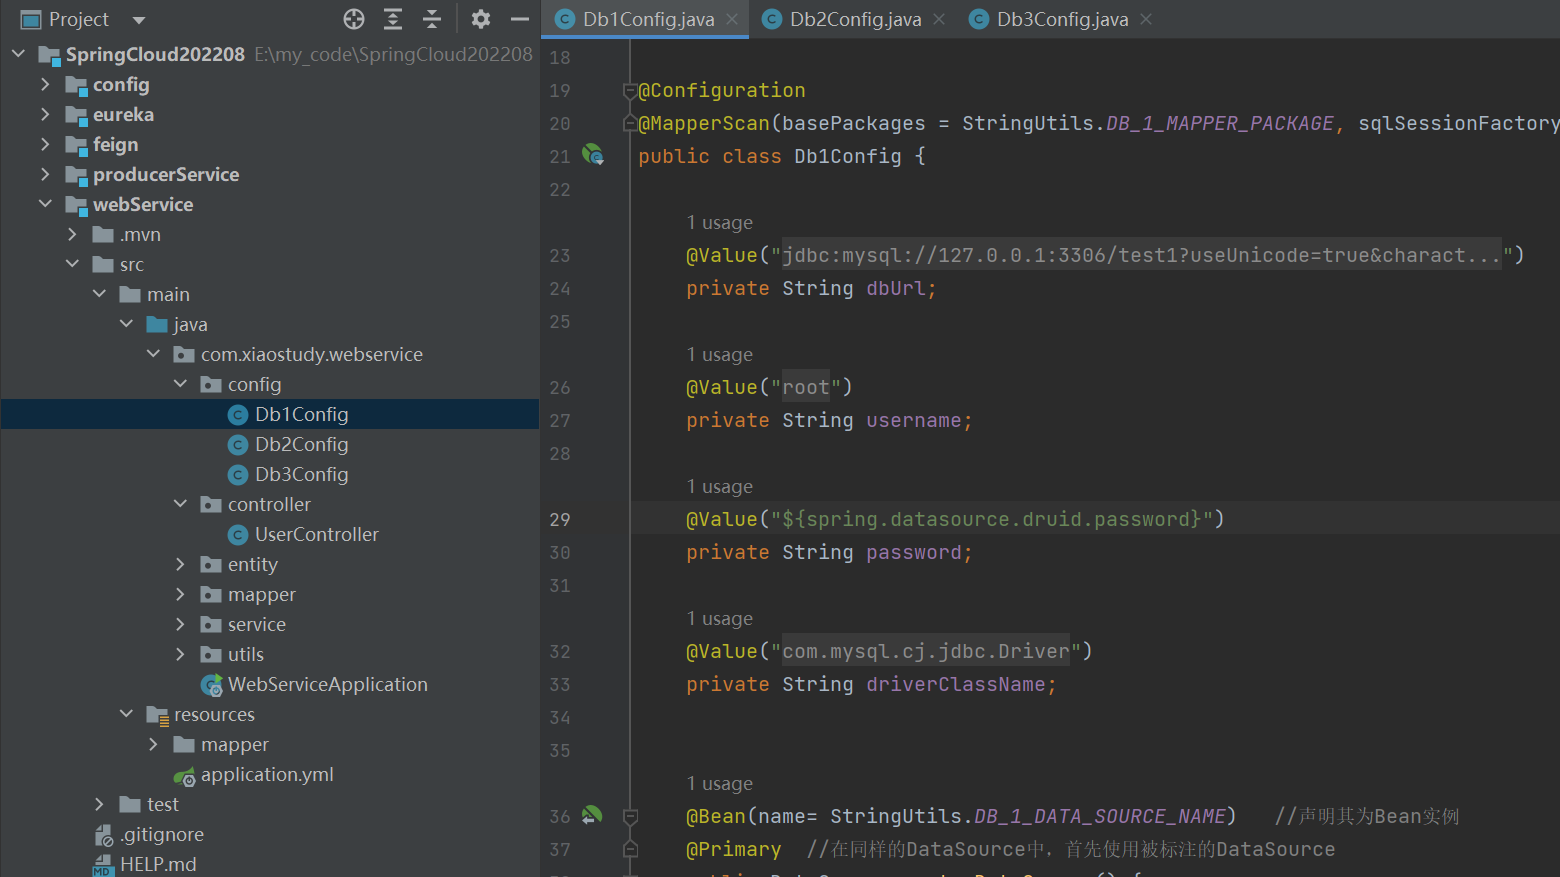This screenshot has height=877, width=1560.
Task: Collapse the controller package
Action: tap(180, 503)
